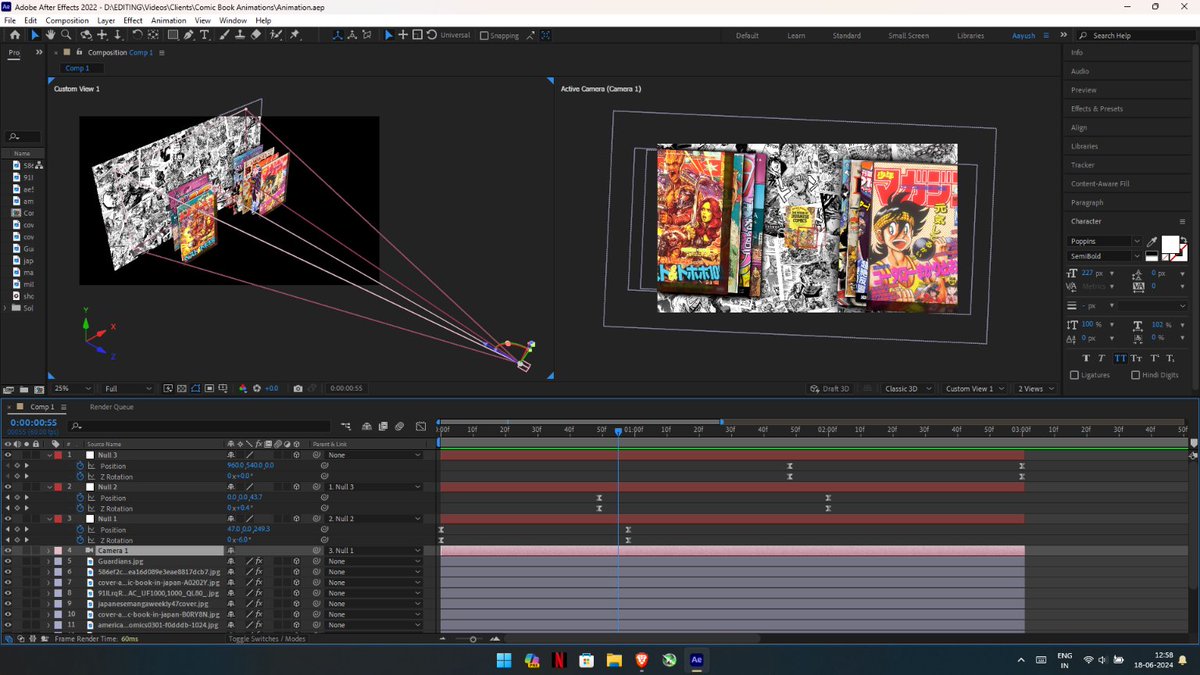Click the Windows Start button
The image size is (1200, 675).
pyautogui.click(x=503, y=659)
